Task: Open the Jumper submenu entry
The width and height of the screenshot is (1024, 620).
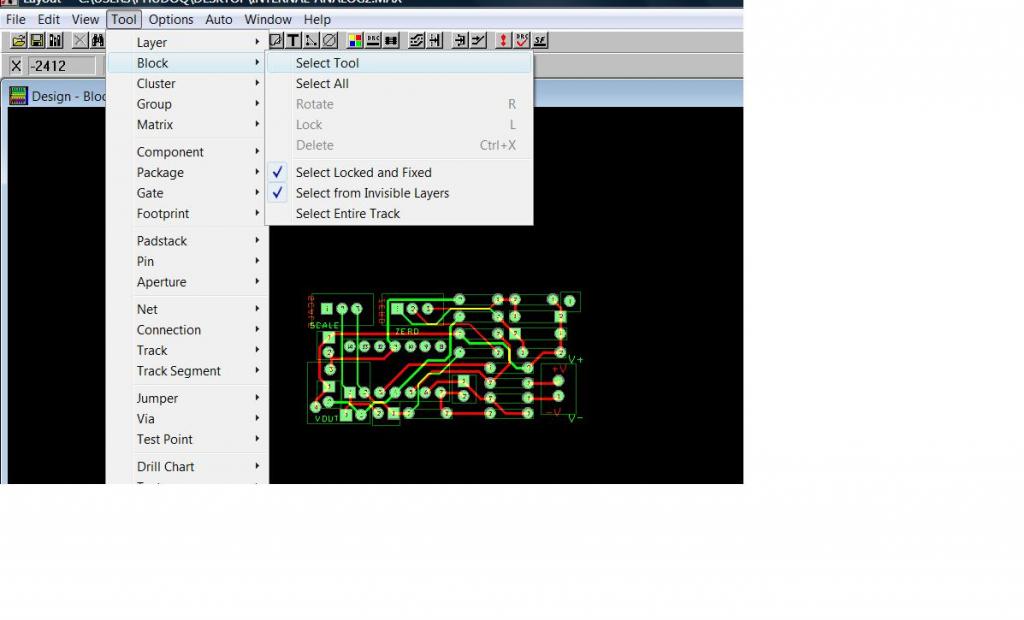Action: pos(187,399)
